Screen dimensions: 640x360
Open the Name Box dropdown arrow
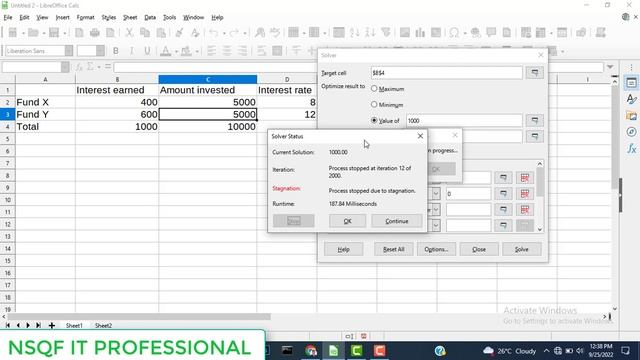65,67
